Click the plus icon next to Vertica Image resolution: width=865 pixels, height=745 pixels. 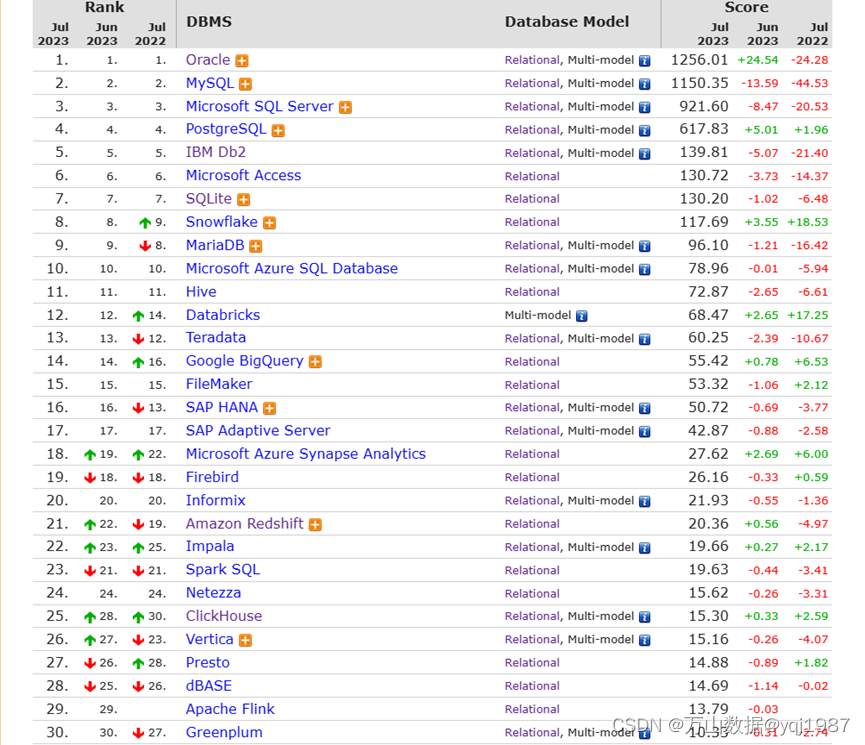point(245,639)
